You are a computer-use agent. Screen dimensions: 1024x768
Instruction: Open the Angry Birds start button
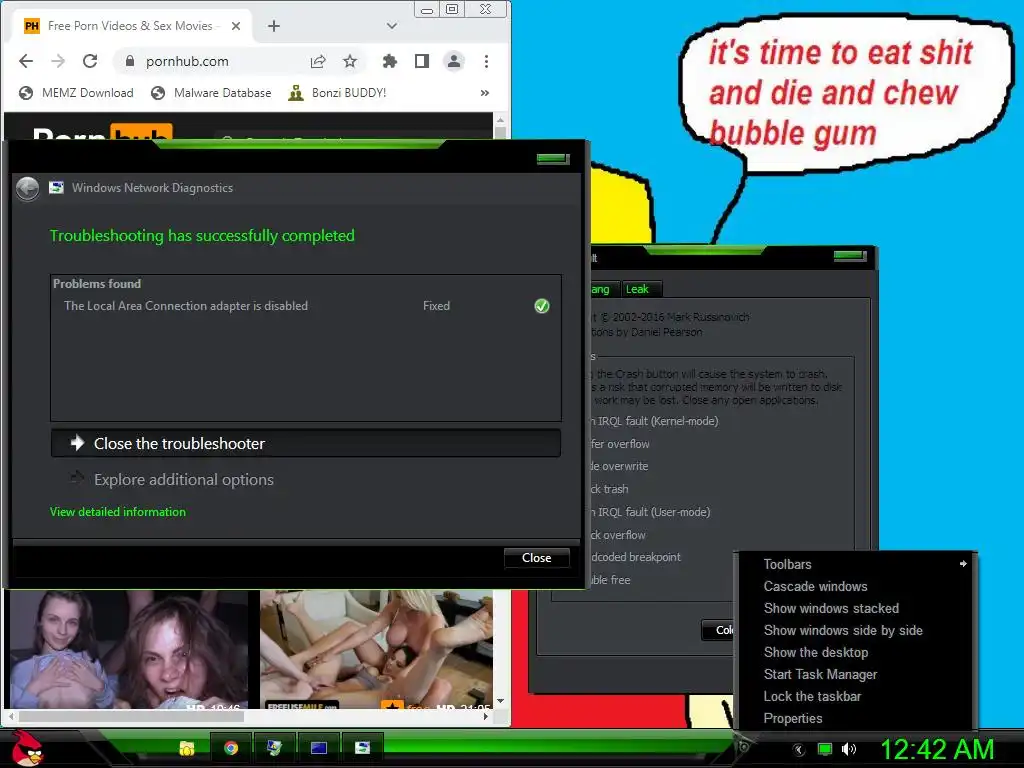pyautogui.click(x=27, y=748)
